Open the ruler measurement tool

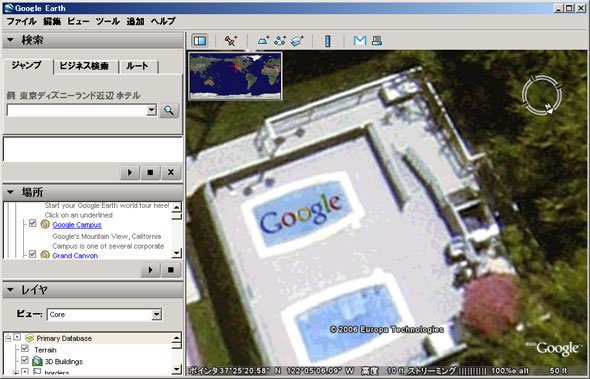327,41
